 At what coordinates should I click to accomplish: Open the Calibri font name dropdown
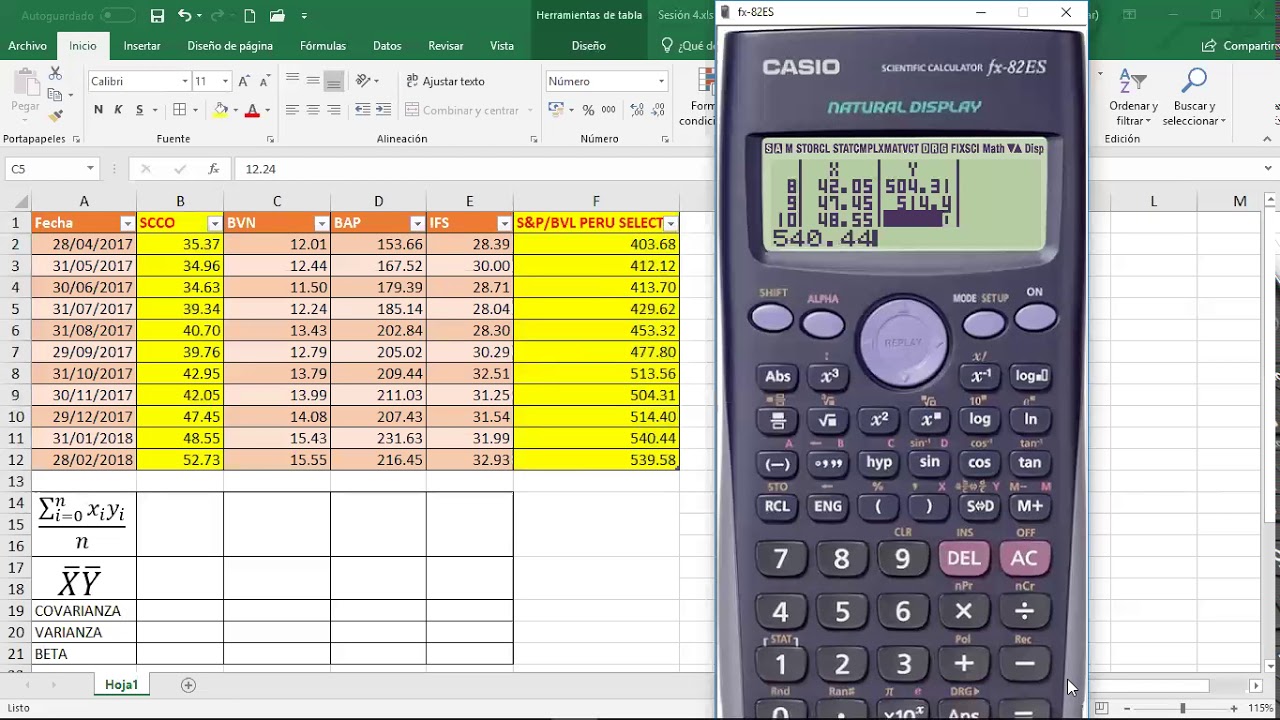[x=185, y=81]
